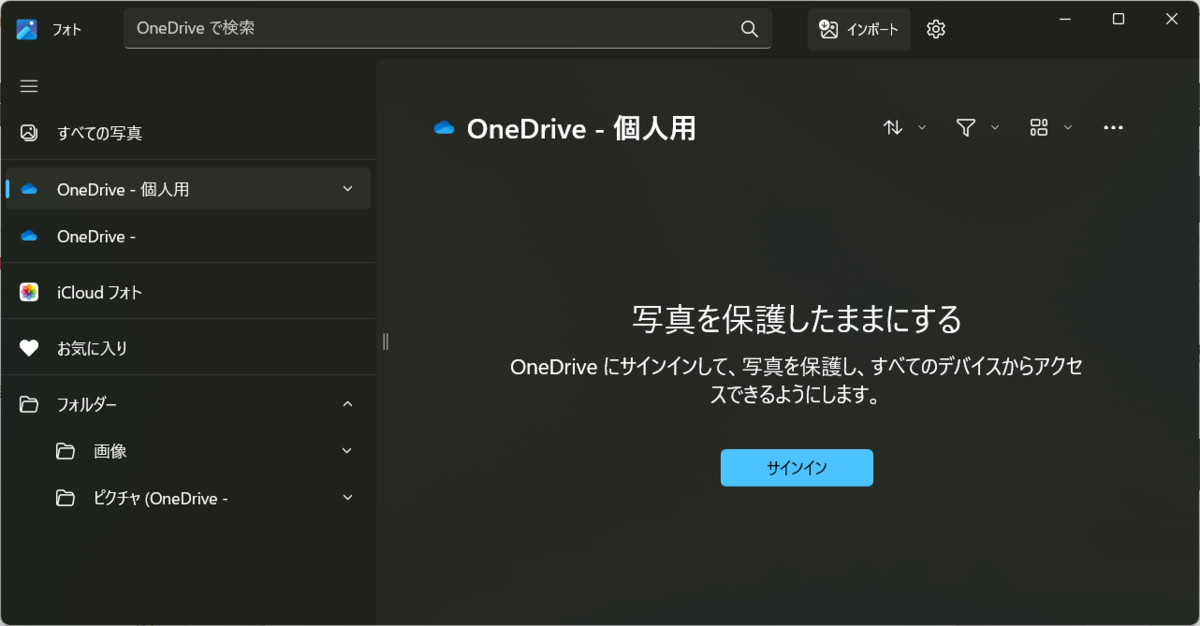Maximize the フォト window
The image size is (1200, 626).
pyautogui.click(x=1118, y=19)
